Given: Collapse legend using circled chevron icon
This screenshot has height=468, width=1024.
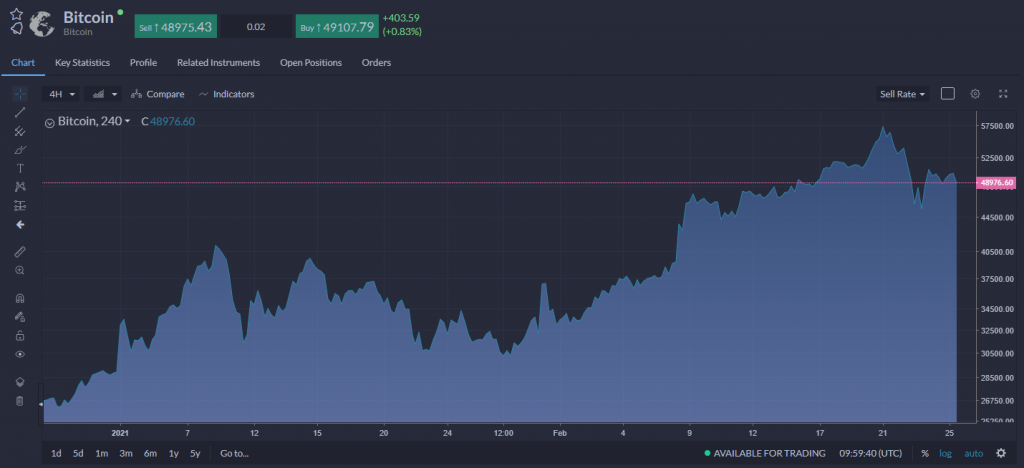Looking at the screenshot, I should pyautogui.click(x=50, y=123).
